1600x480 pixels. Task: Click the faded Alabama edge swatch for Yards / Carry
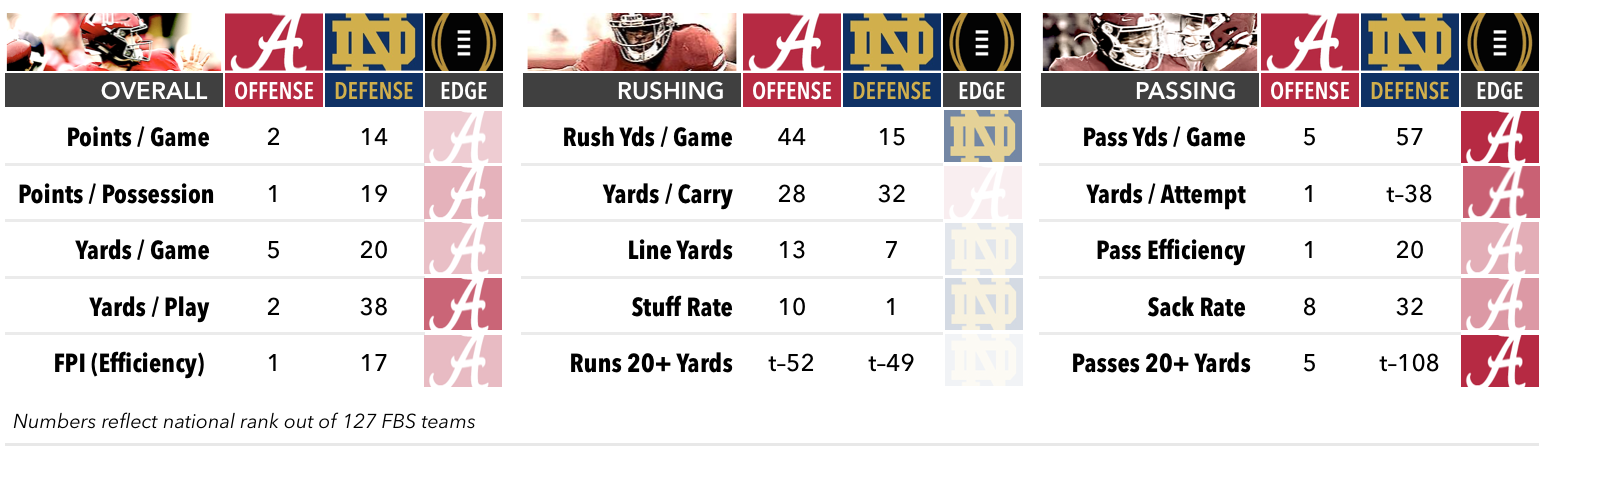click(983, 193)
